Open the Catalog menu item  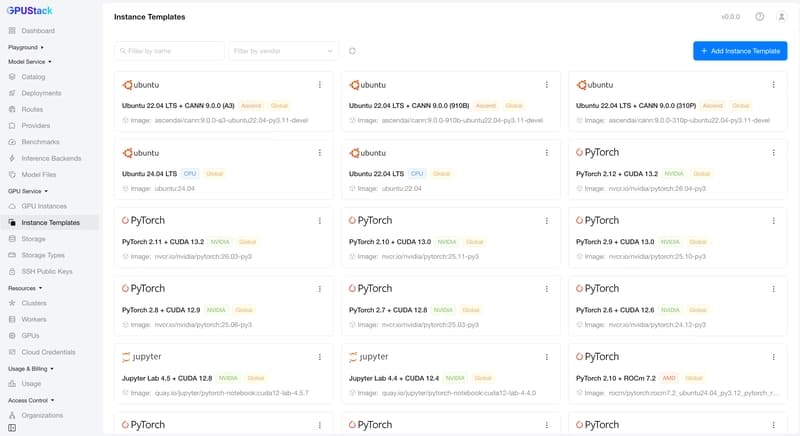point(33,76)
